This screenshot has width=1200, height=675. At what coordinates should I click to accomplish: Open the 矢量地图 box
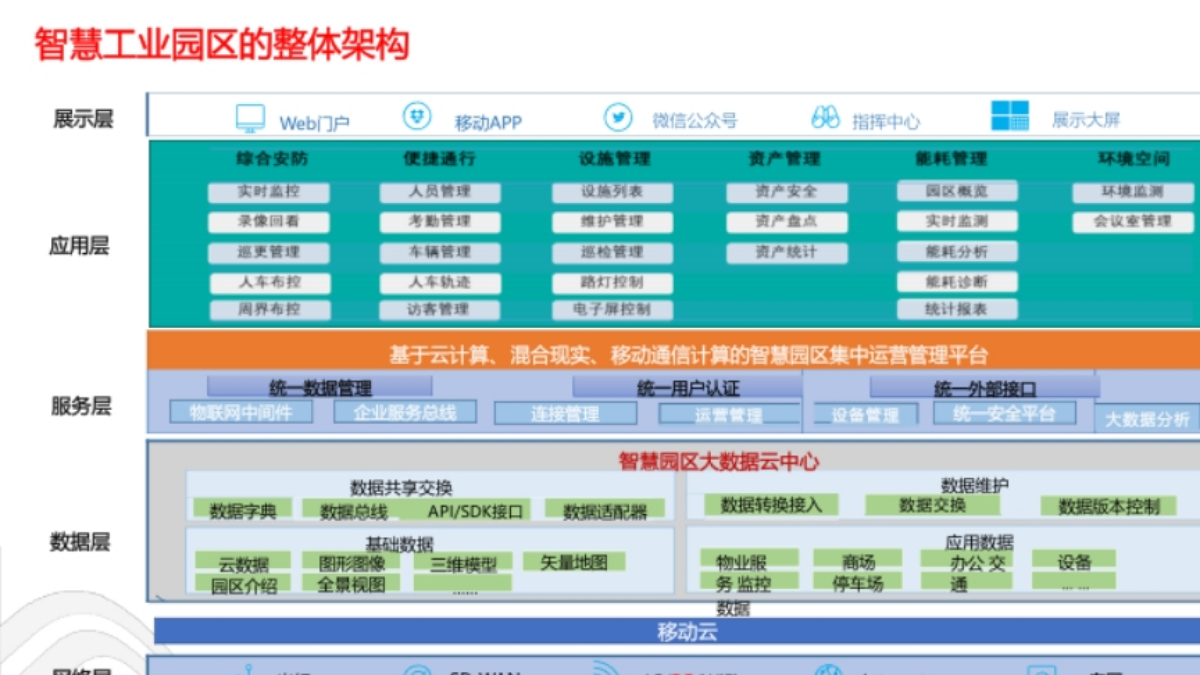pyautogui.click(x=574, y=562)
